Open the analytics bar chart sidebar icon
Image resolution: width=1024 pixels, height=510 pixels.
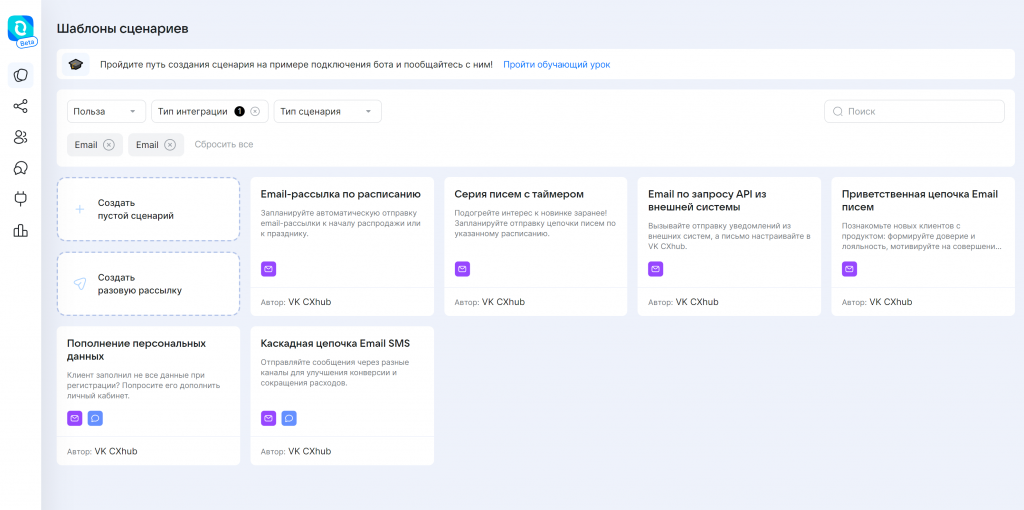20,230
